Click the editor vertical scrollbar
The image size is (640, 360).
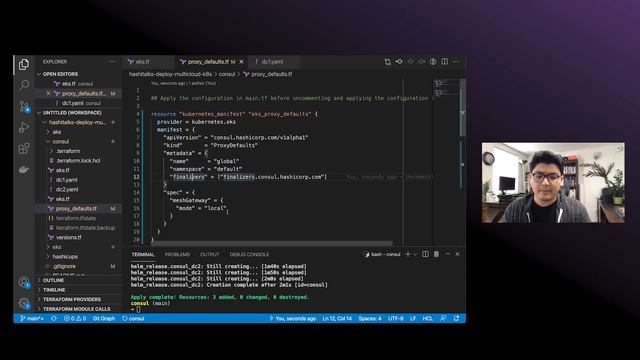463,107
